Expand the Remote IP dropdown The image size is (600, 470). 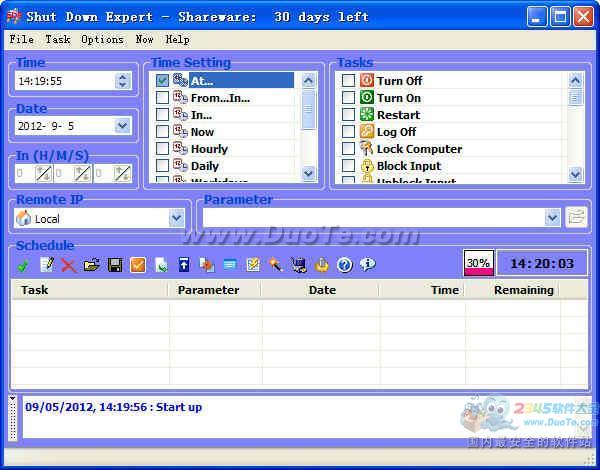(x=176, y=218)
